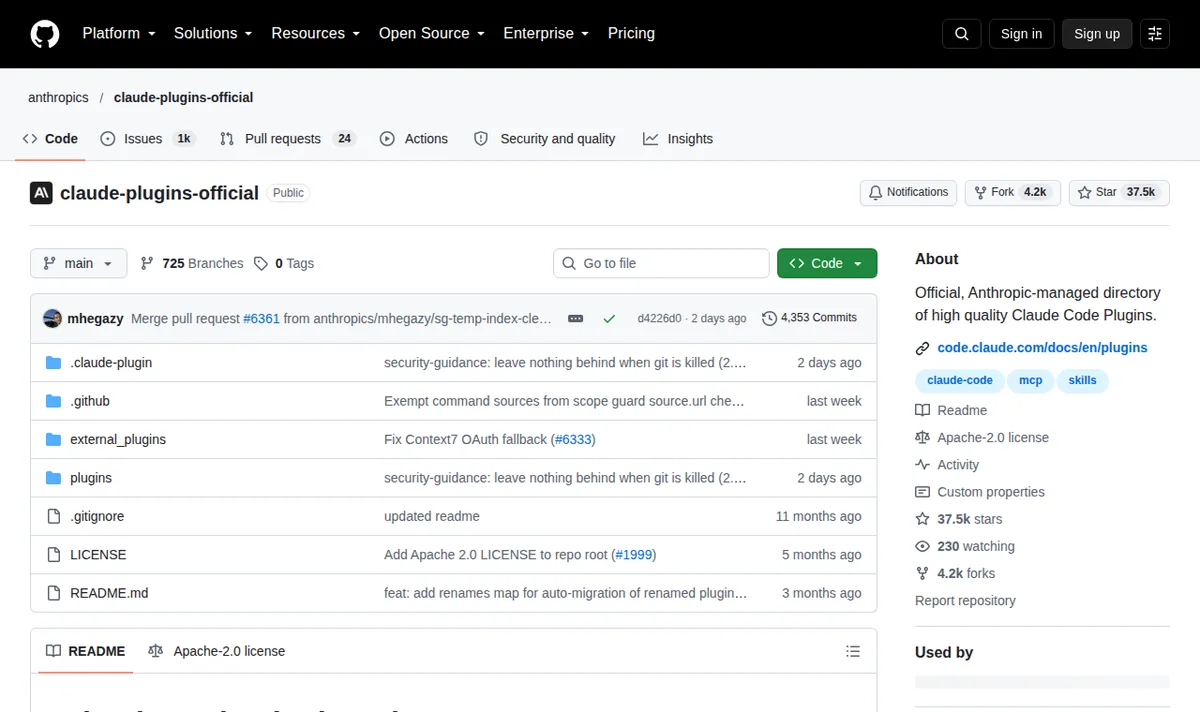Select the Apache-2.0 license tab
The image size is (1200, 712).
coord(216,651)
